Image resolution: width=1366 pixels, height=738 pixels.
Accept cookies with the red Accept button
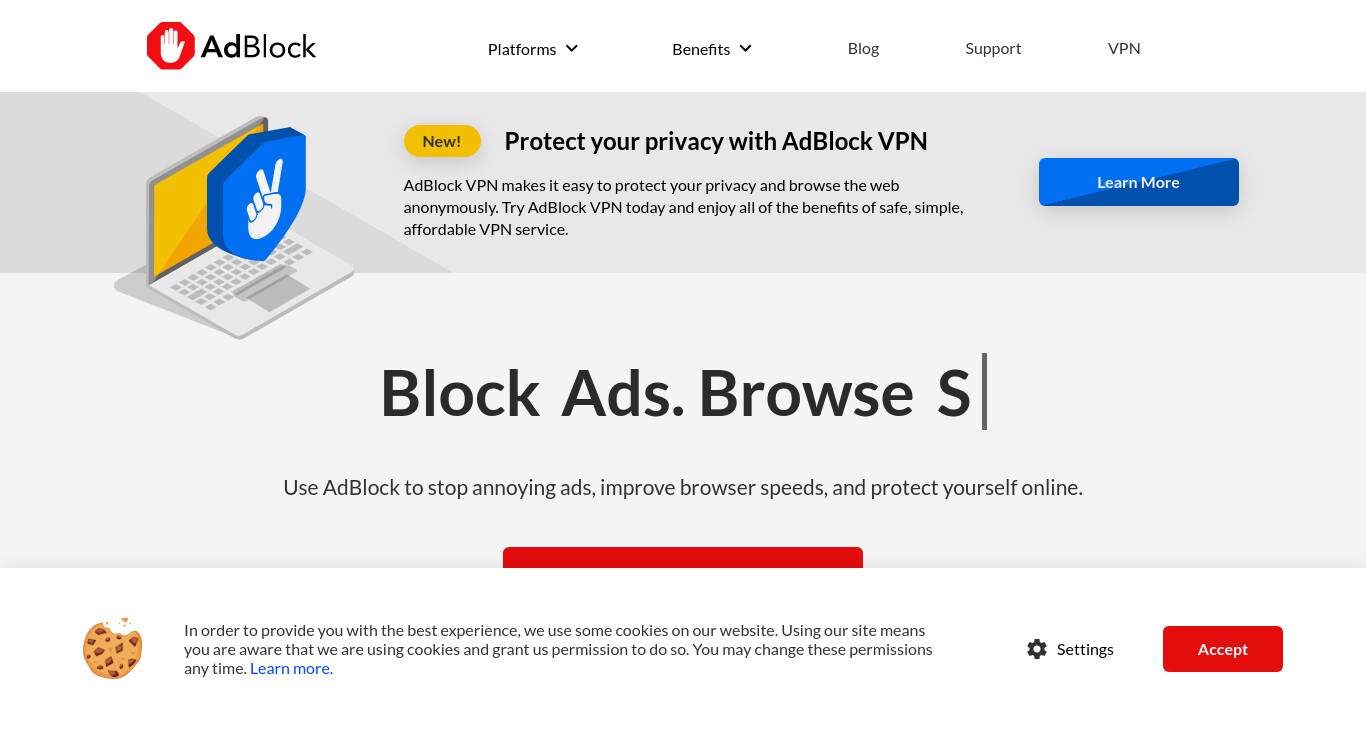click(1223, 649)
